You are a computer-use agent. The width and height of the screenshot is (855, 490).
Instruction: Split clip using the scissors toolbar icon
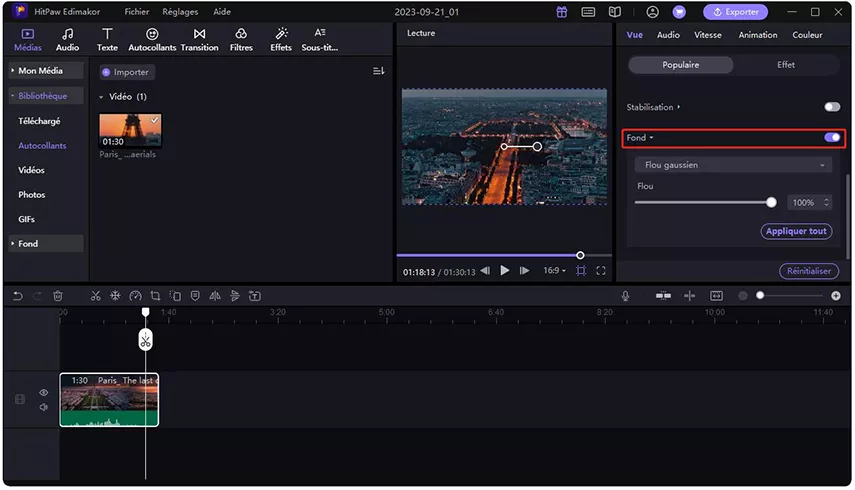tap(95, 296)
